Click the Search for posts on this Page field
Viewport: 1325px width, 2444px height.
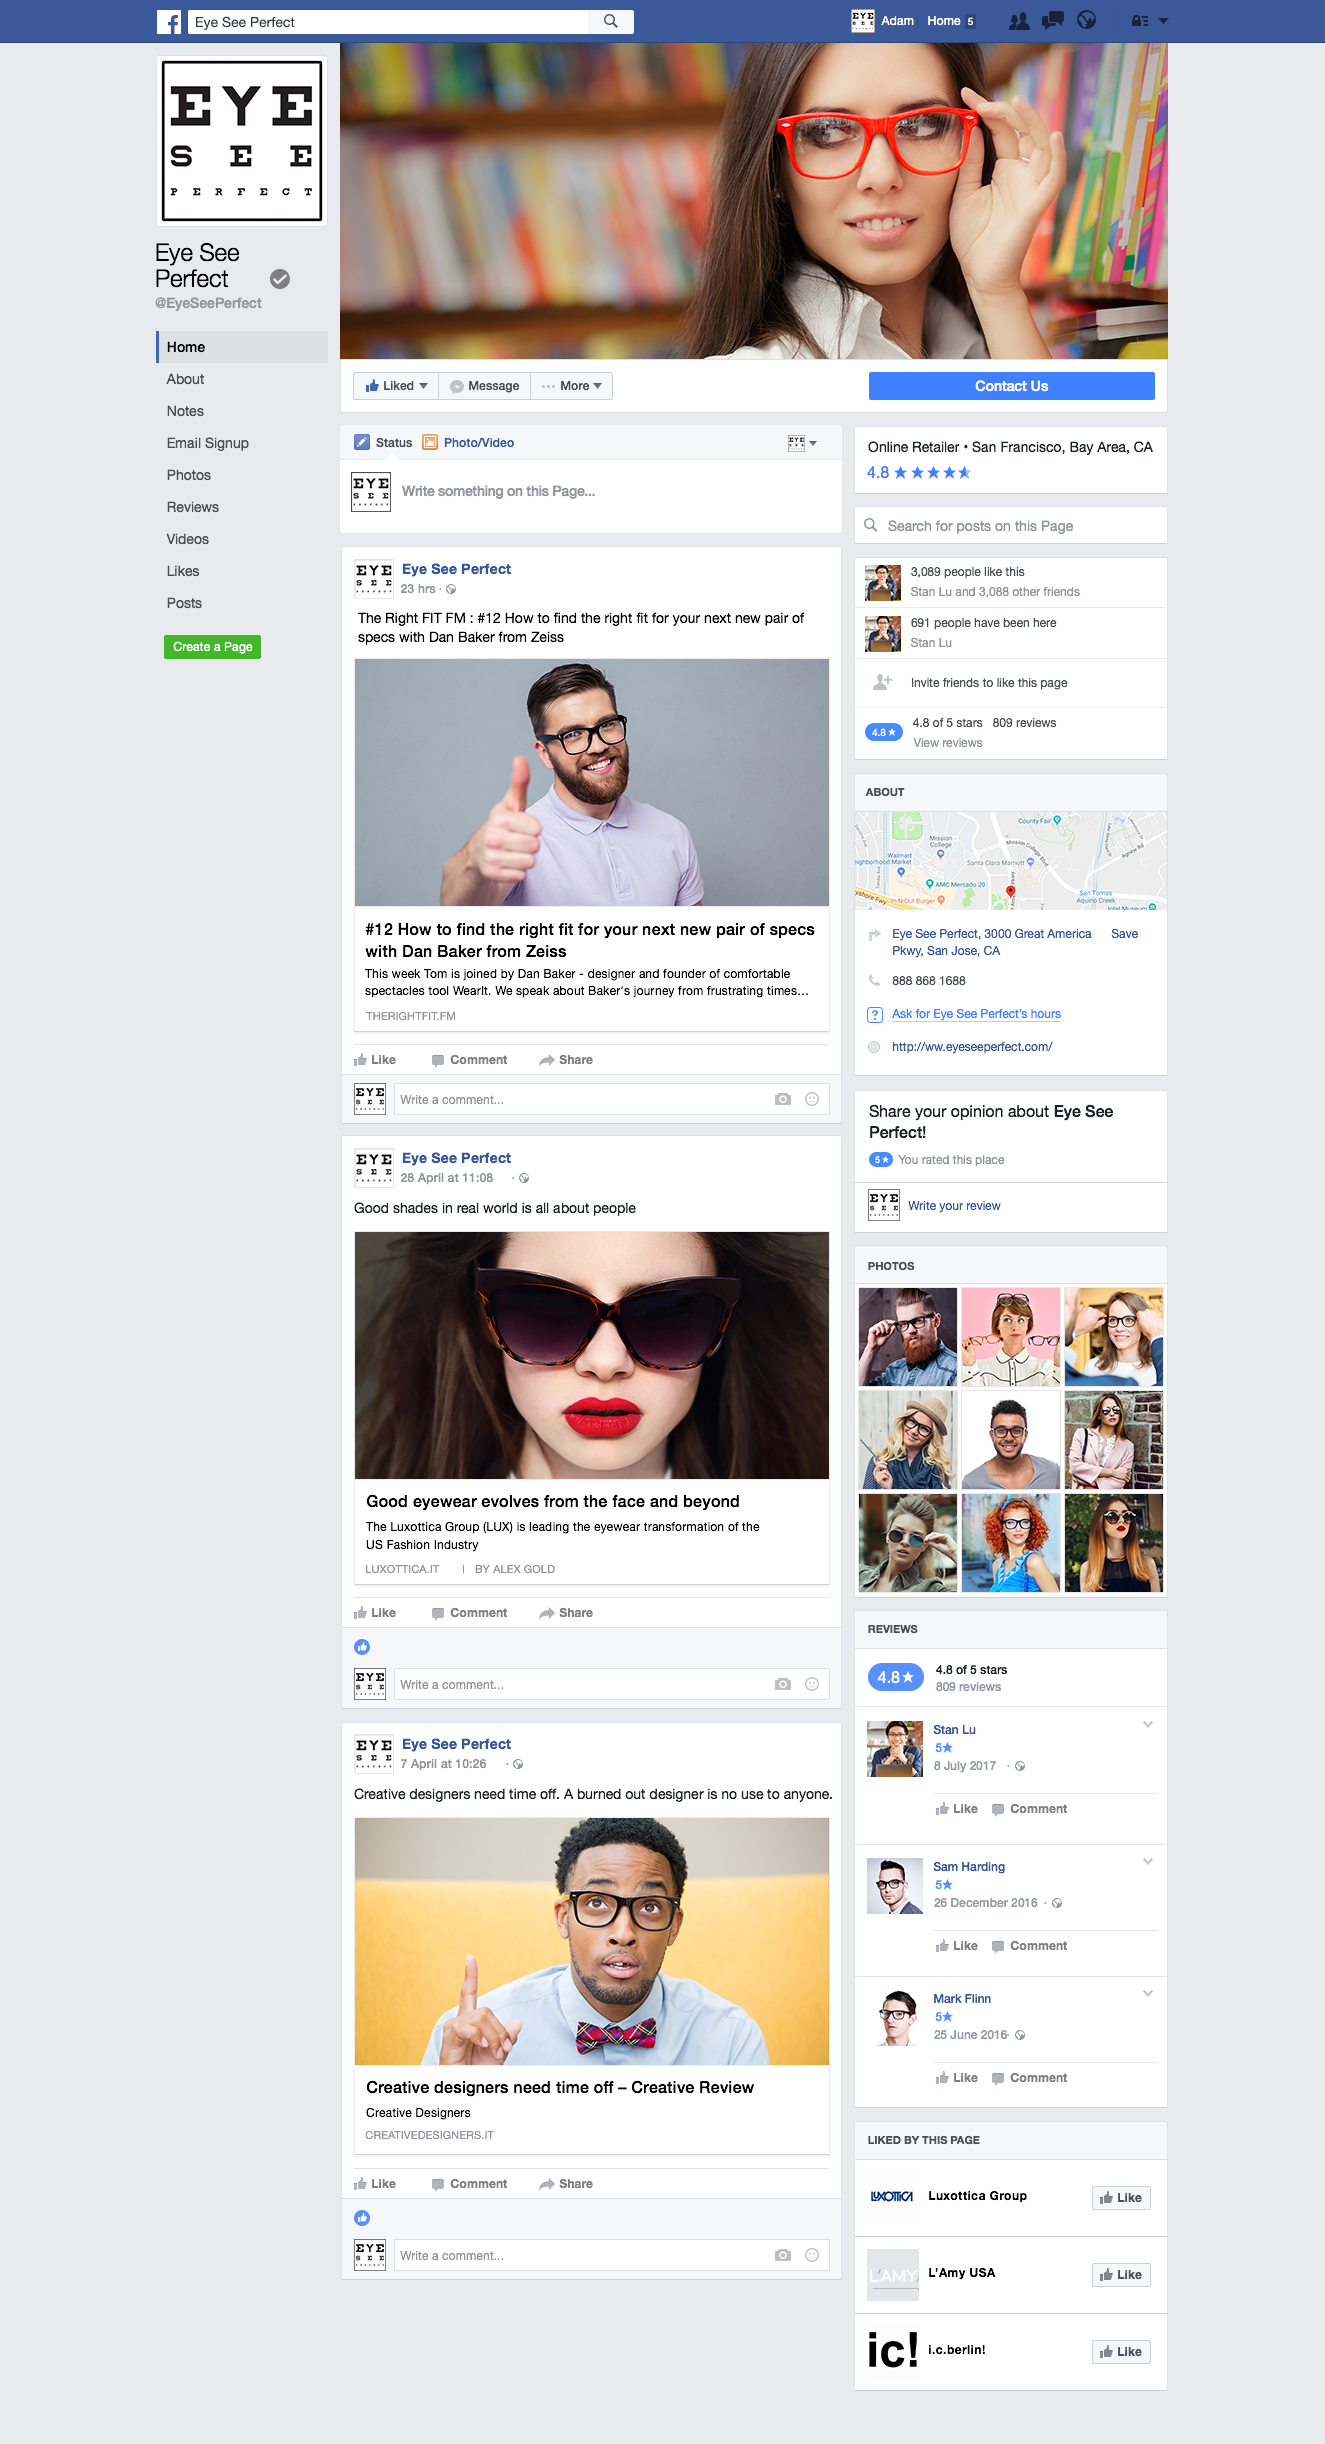[1010, 526]
